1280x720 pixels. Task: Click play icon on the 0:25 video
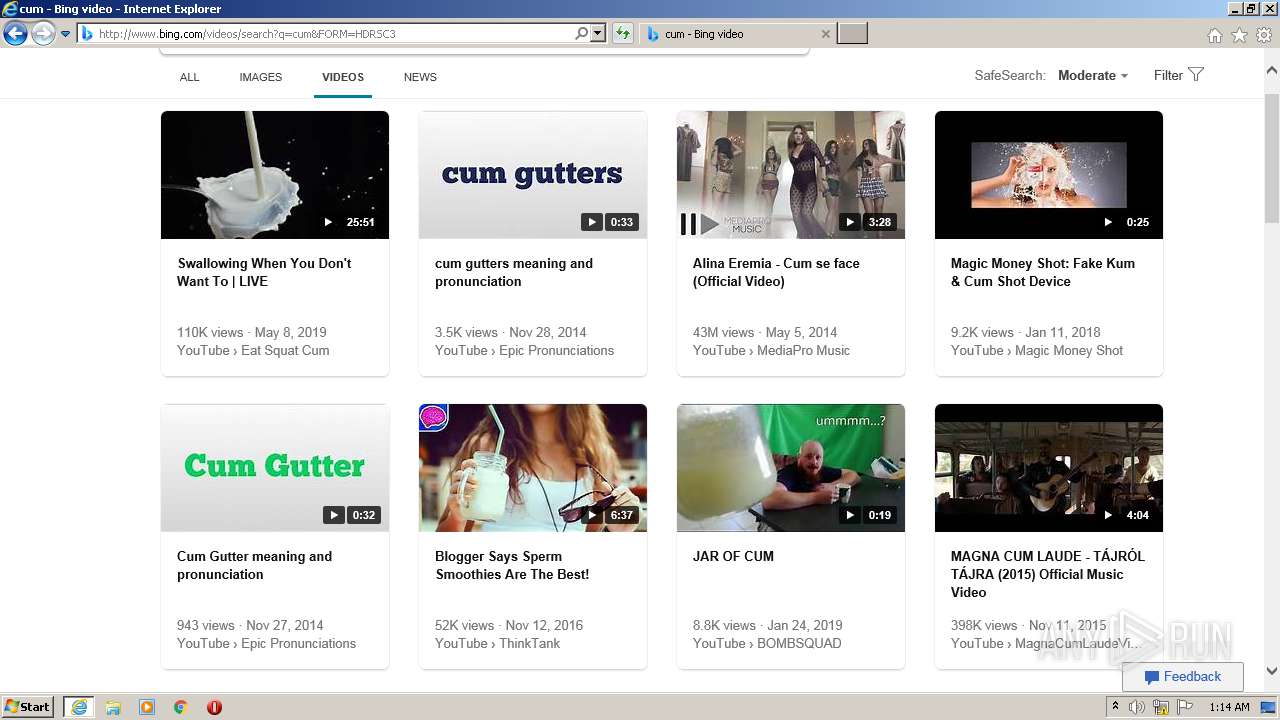click(x=1108, y=222)
